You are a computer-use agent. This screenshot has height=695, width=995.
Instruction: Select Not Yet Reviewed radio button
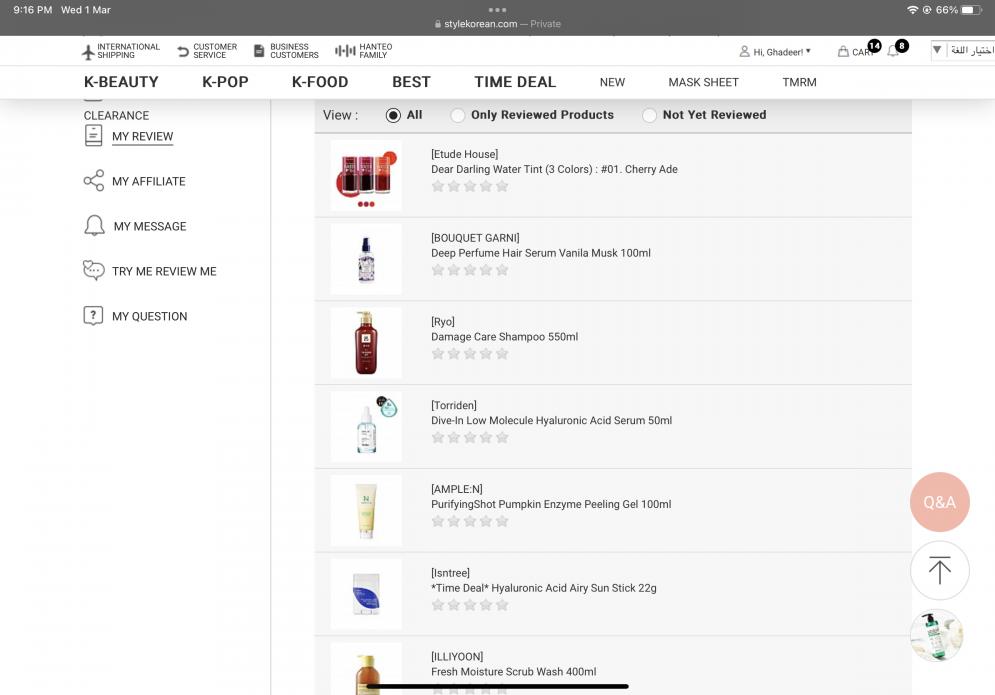point(649,115)
